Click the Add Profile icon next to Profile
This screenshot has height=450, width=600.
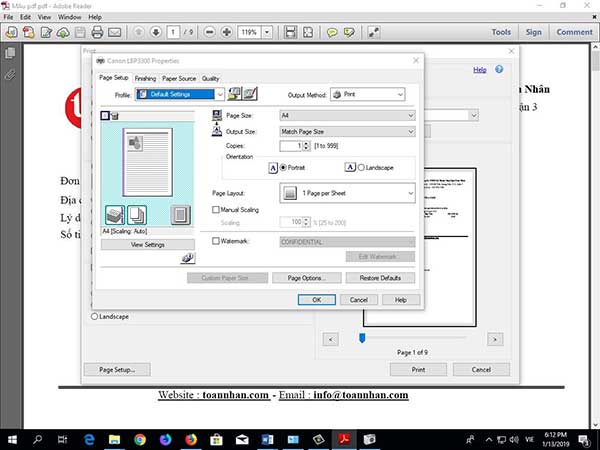(x=235, y=94)
